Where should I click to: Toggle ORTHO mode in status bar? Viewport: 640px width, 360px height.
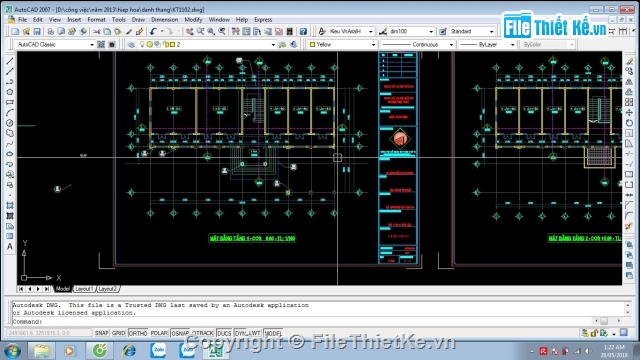tap(138, 333)
